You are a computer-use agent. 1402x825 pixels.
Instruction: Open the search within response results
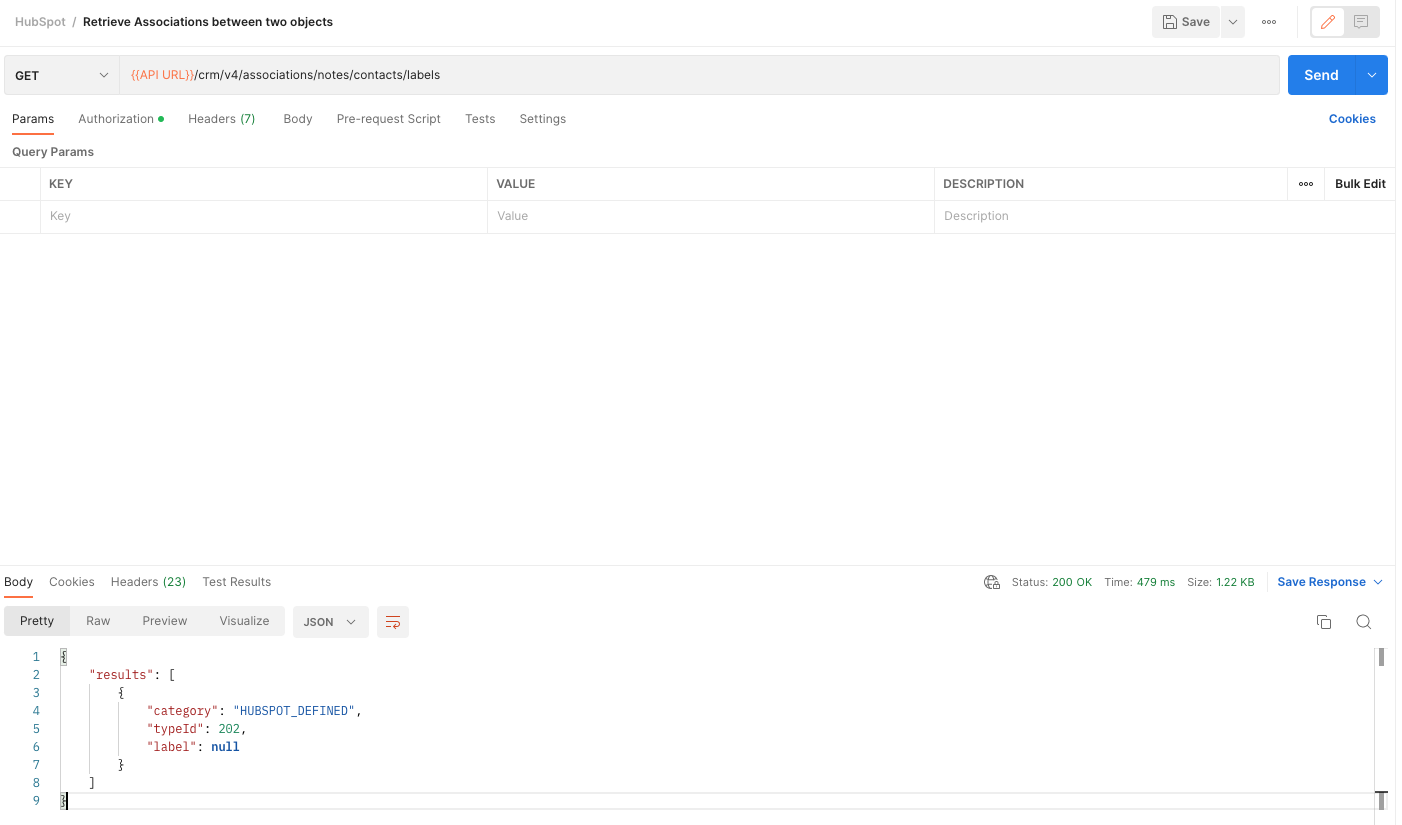[1364, 621]
